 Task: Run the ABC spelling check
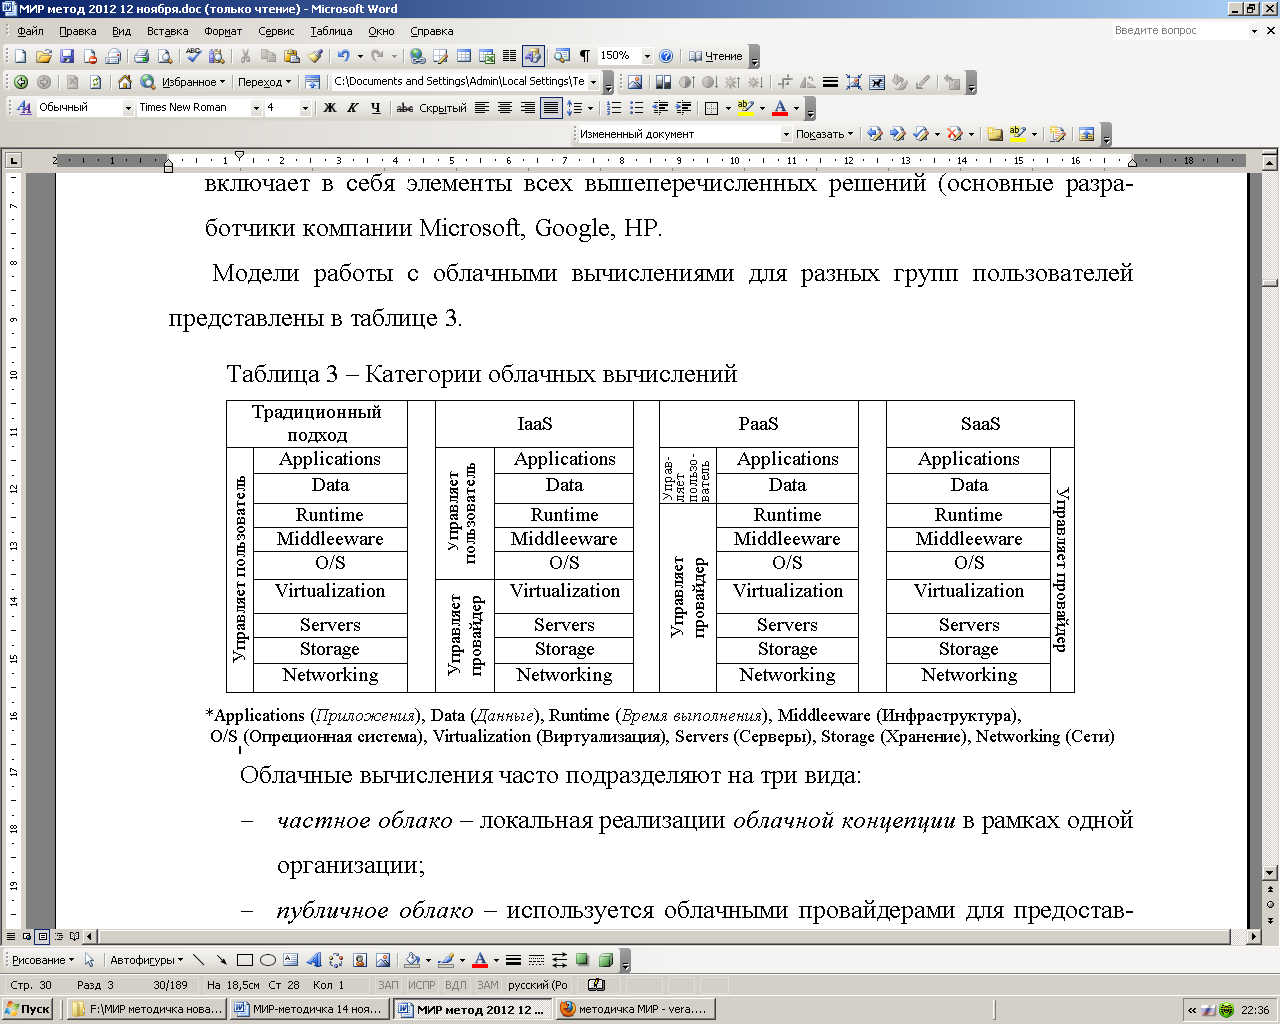click(193, 57)
